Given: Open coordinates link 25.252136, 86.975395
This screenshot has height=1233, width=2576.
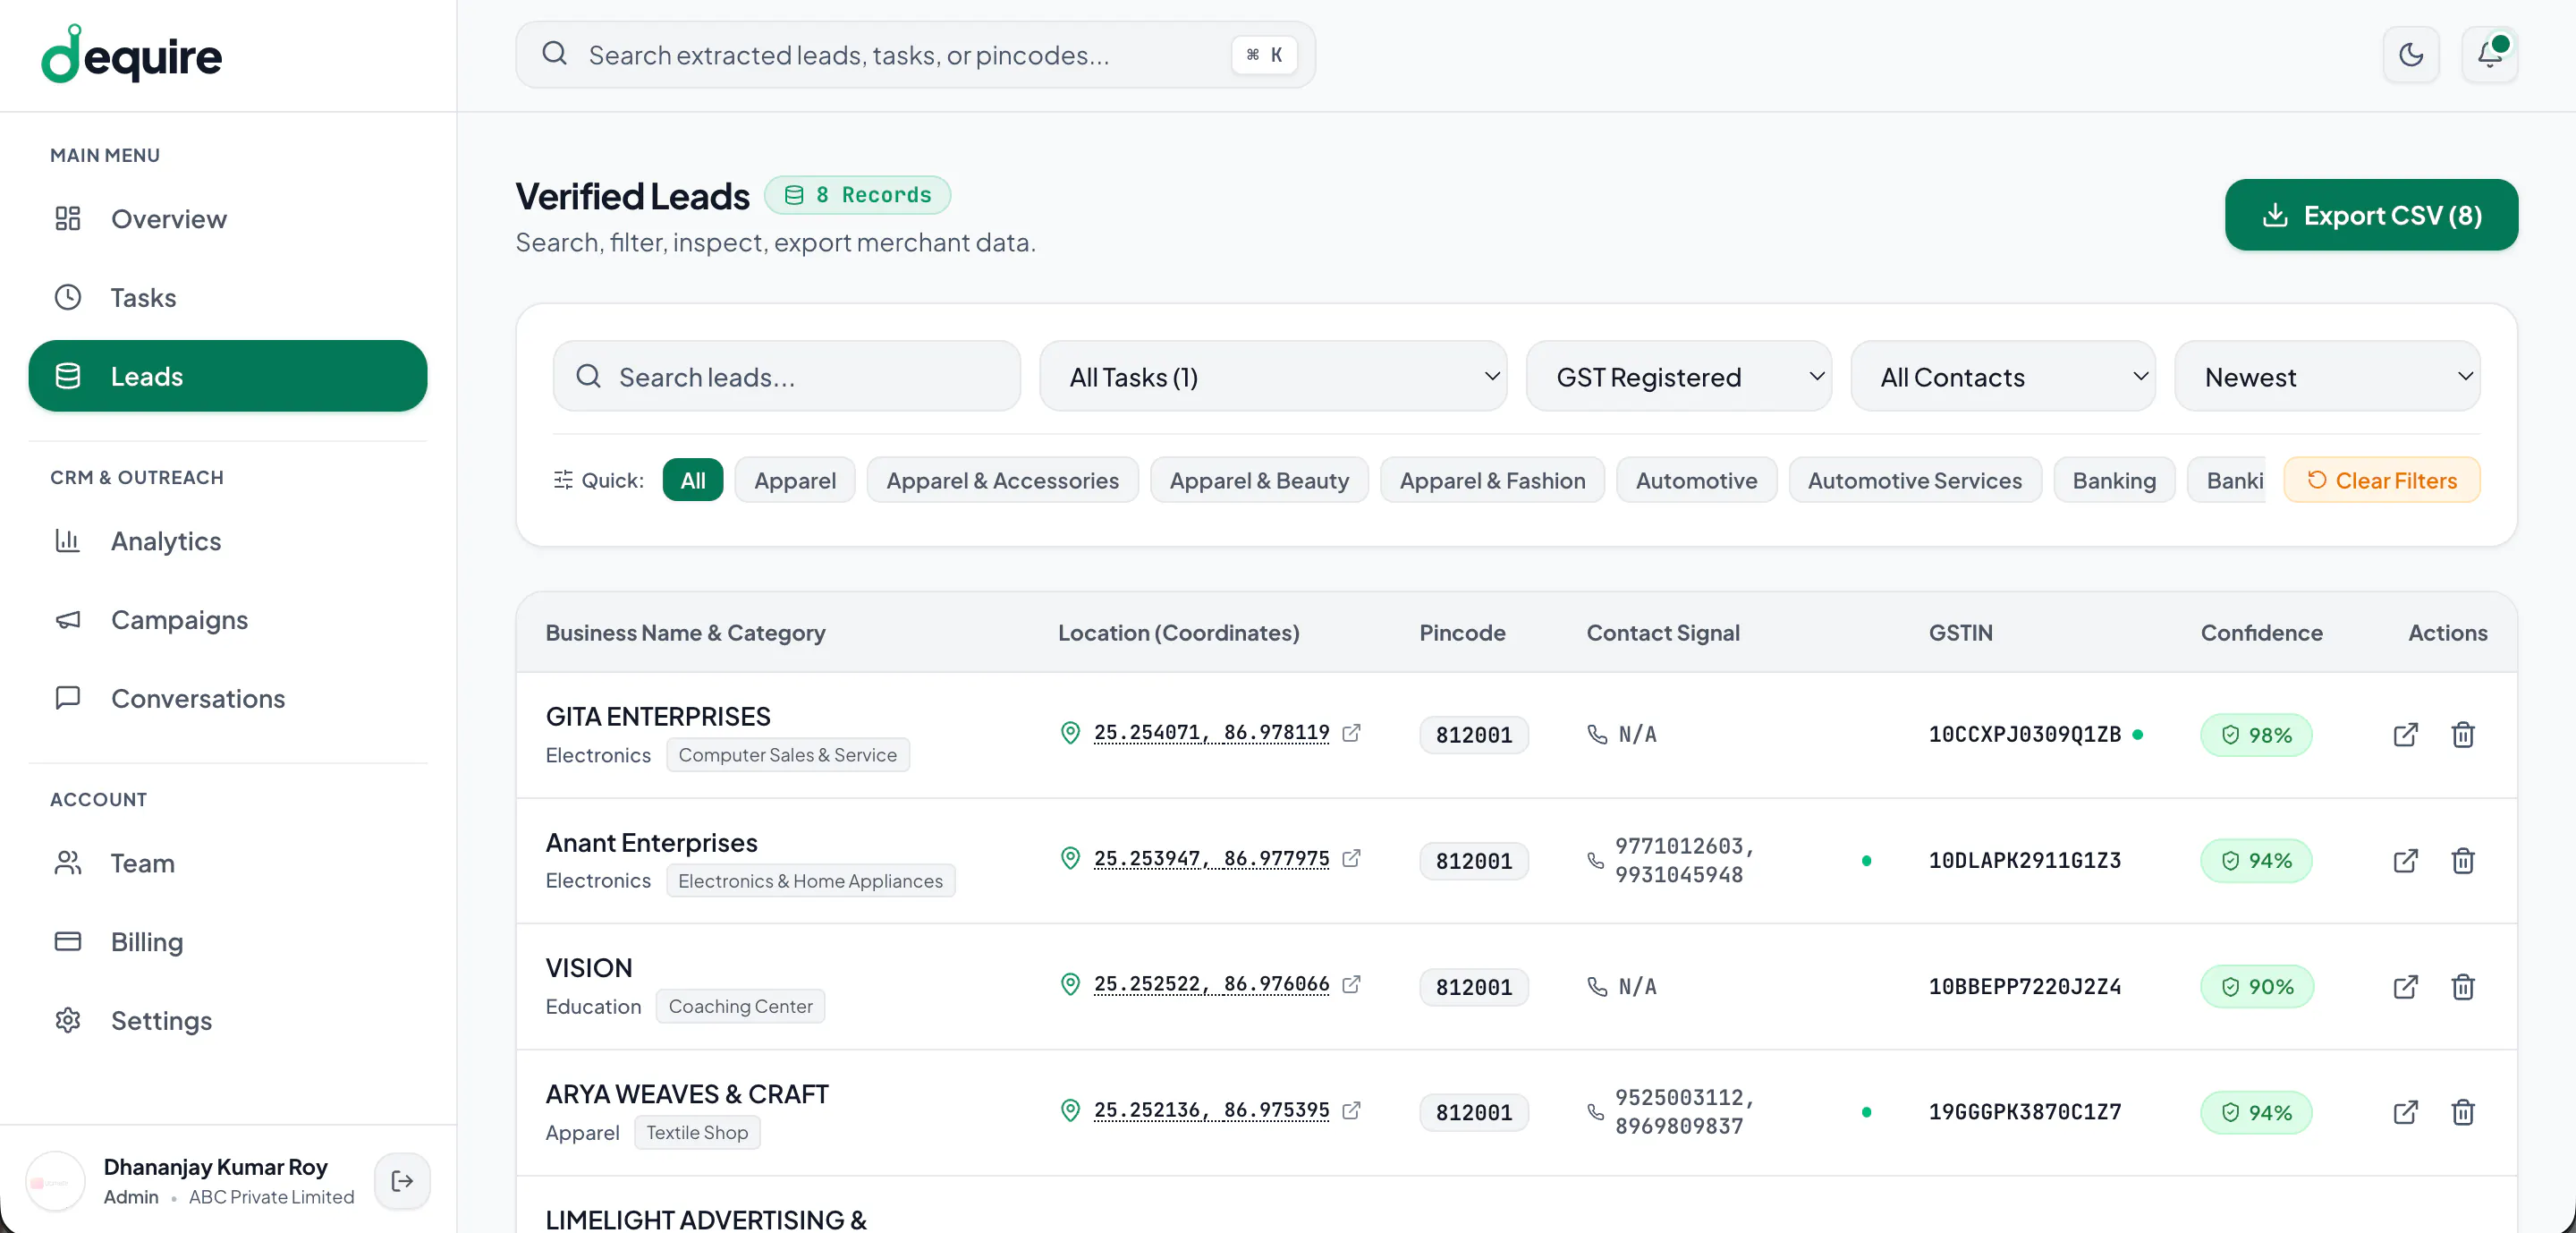Looking at the screenshot, I should (x=1211, y=1110).
